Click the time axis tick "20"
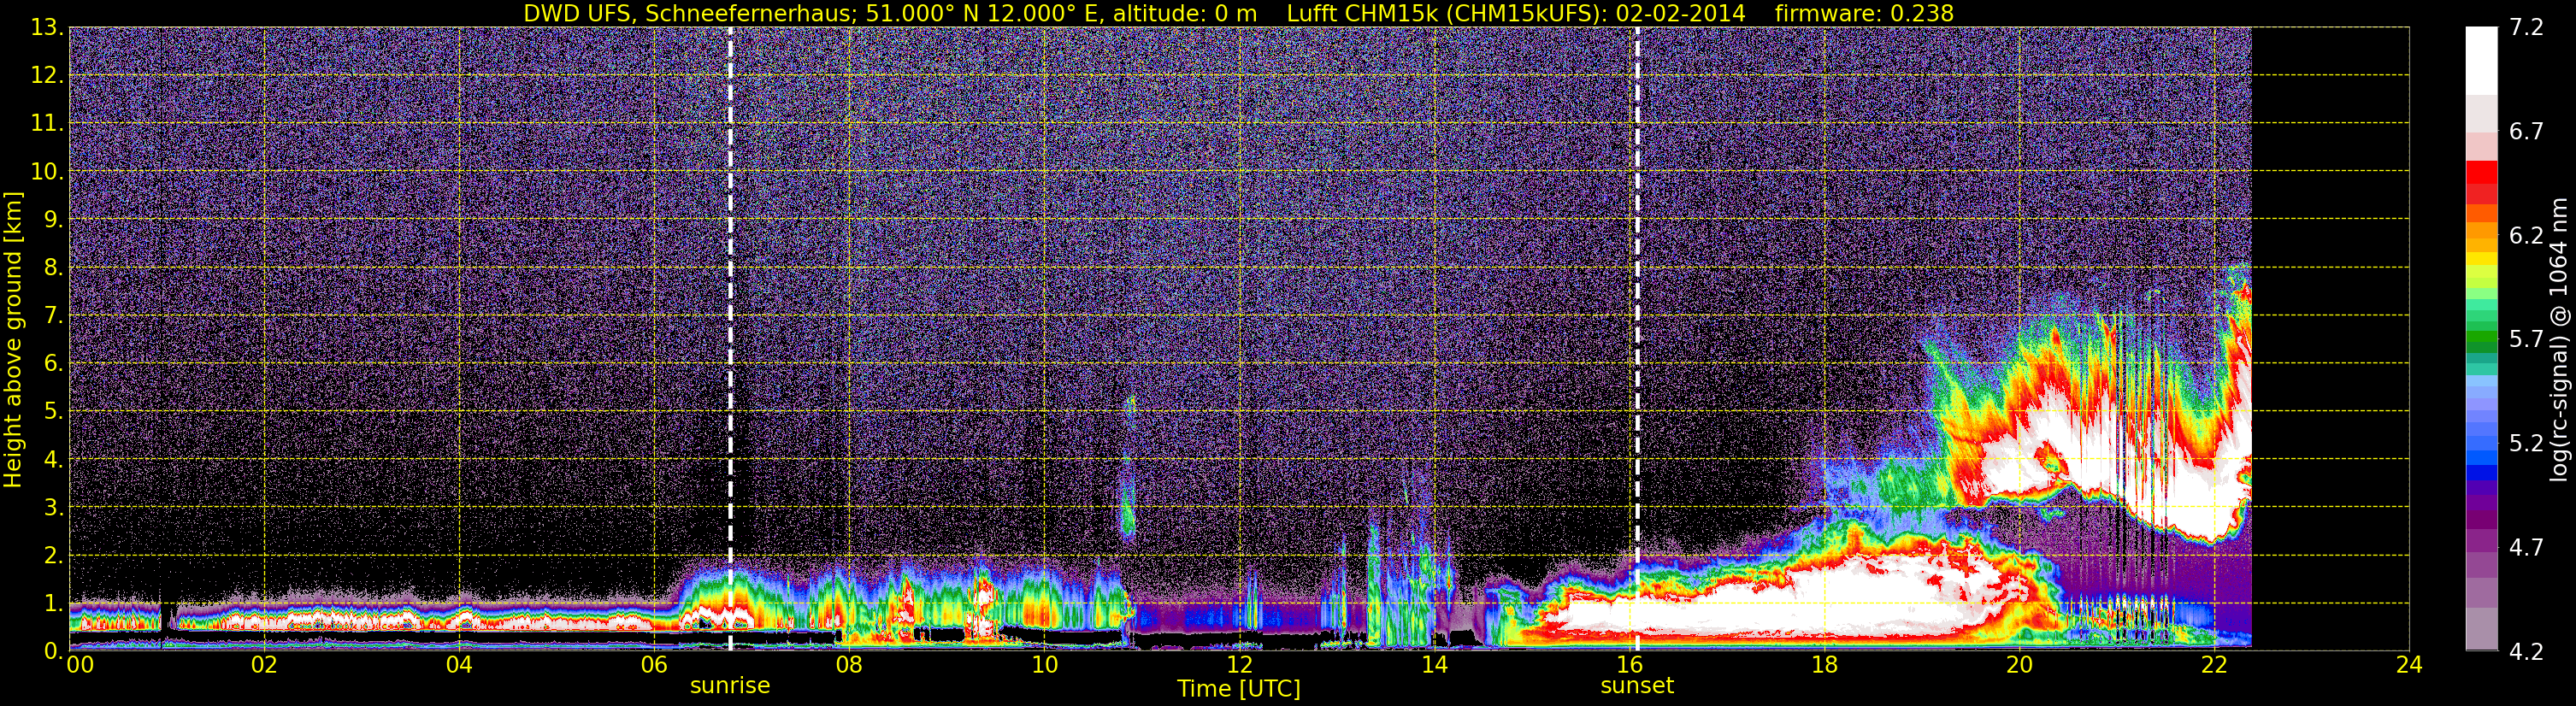This screenshot has width=2576, height=706. pyautogui.click(x=2019, y=664)
